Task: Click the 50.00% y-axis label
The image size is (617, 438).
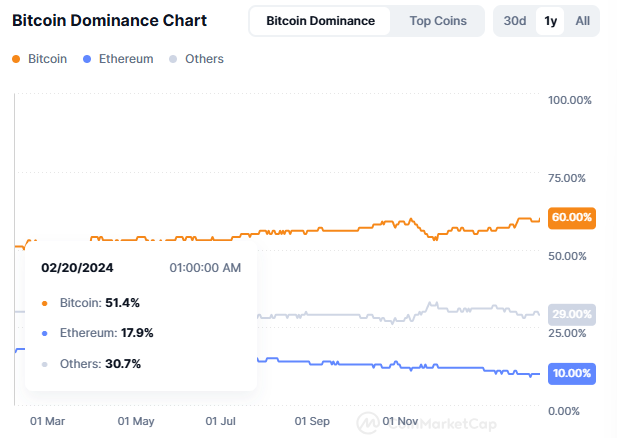Action: [x=567, y=257]
